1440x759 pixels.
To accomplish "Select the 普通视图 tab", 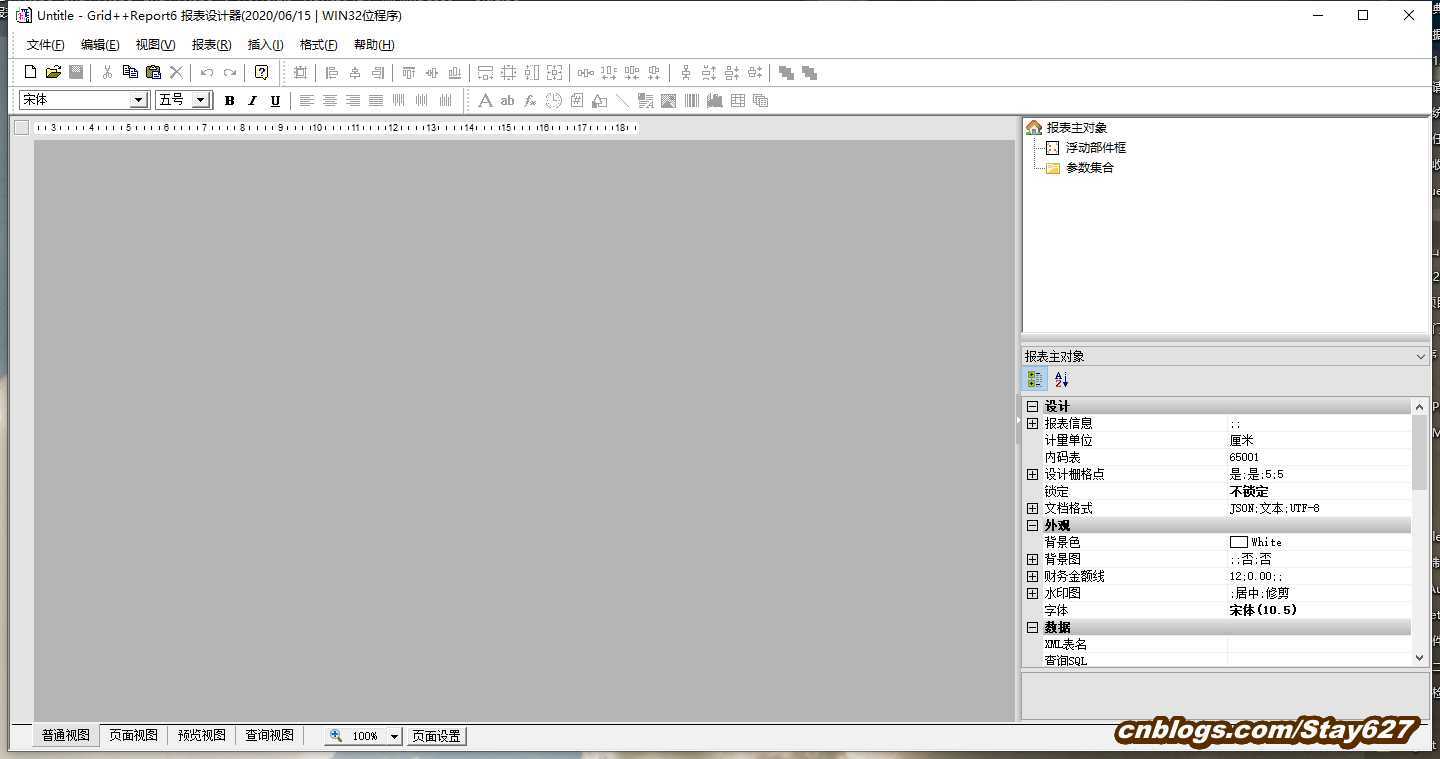I will [66, 735].
